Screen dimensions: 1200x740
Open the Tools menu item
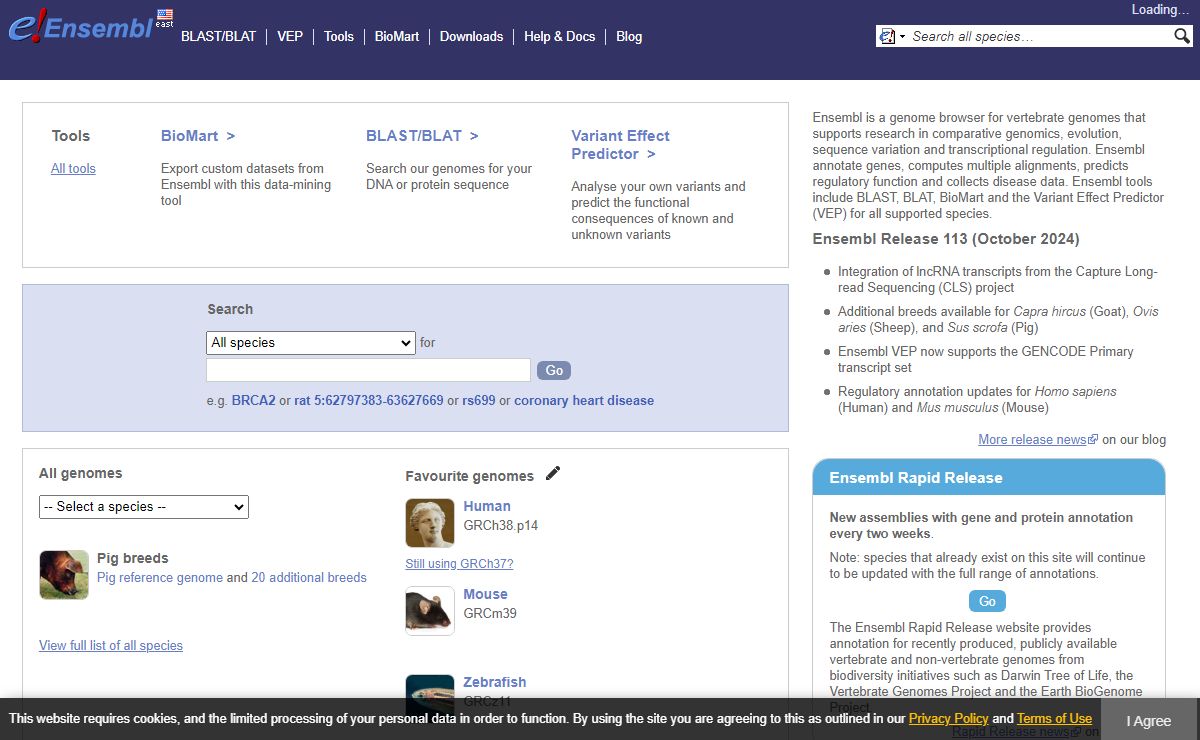pyautogui.click(x=339, y=36)
